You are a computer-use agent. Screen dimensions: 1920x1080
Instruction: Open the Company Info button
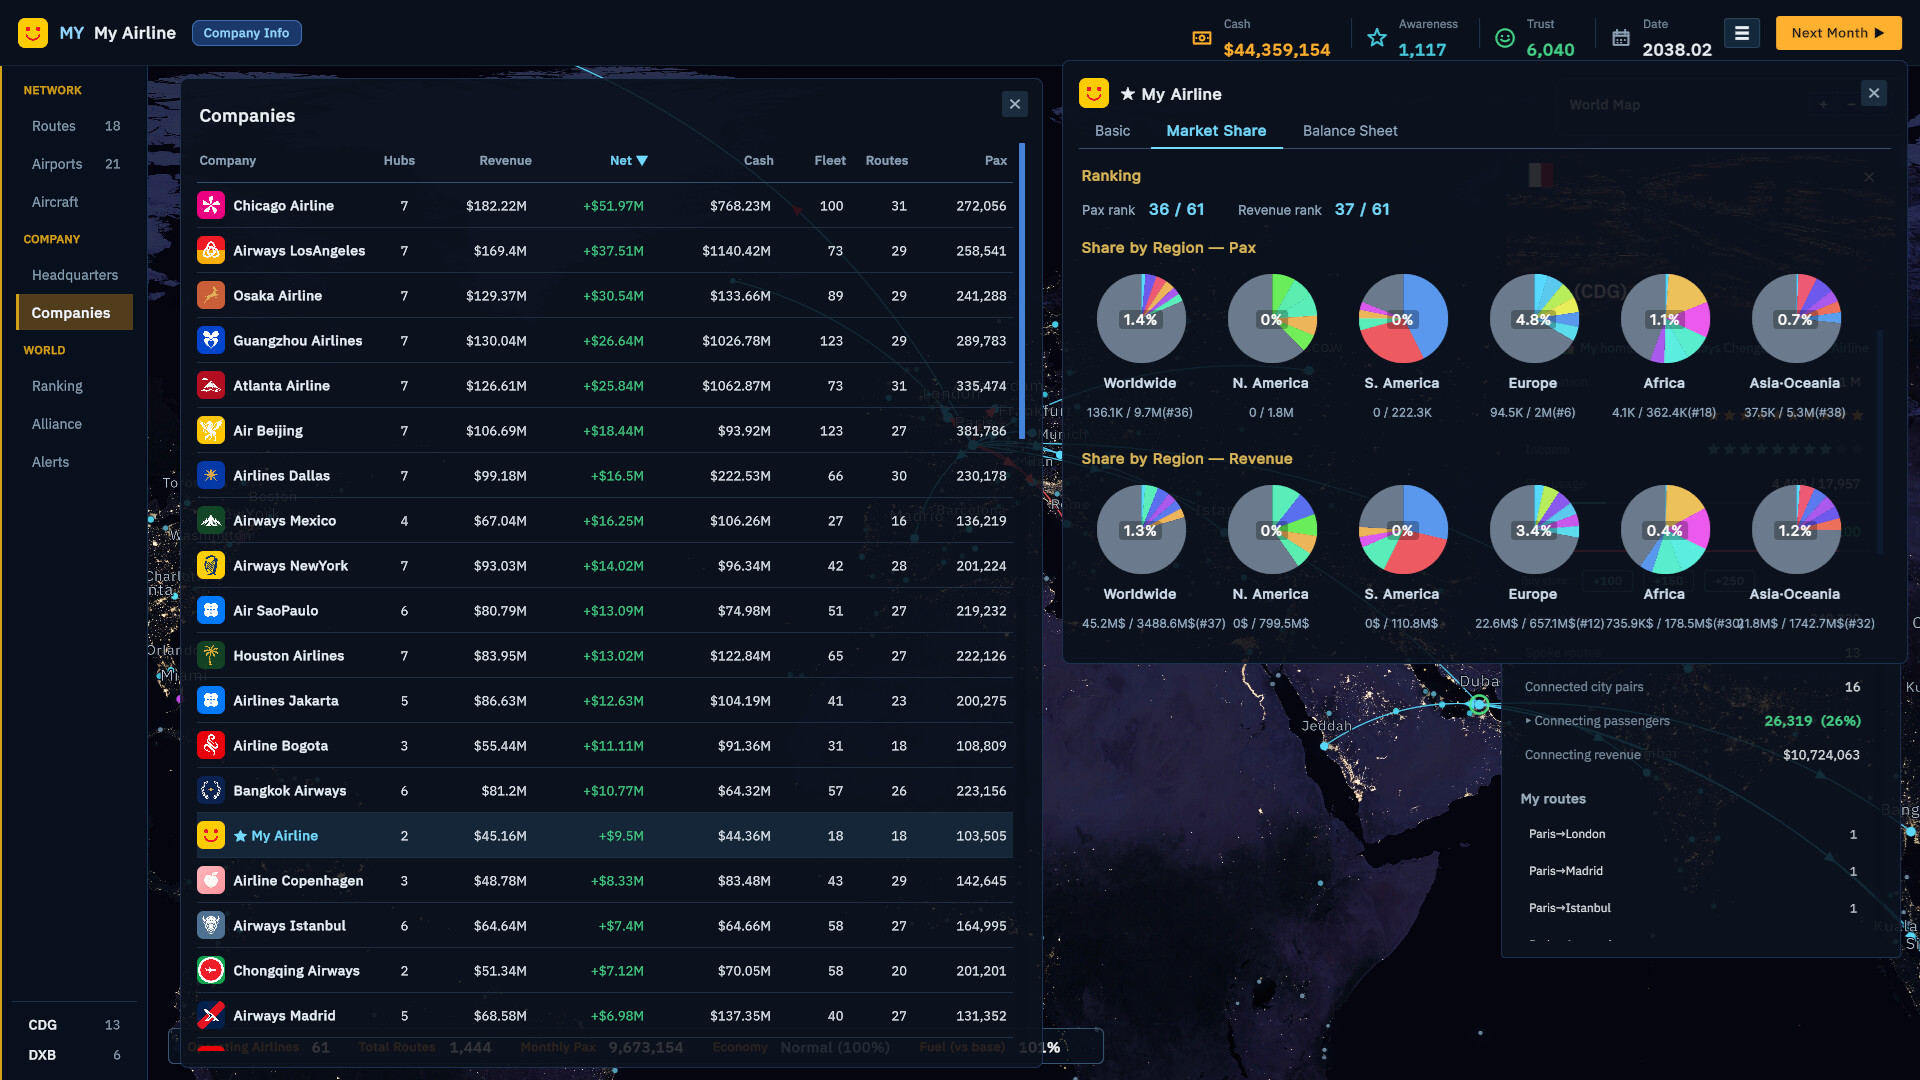point(246,33)
